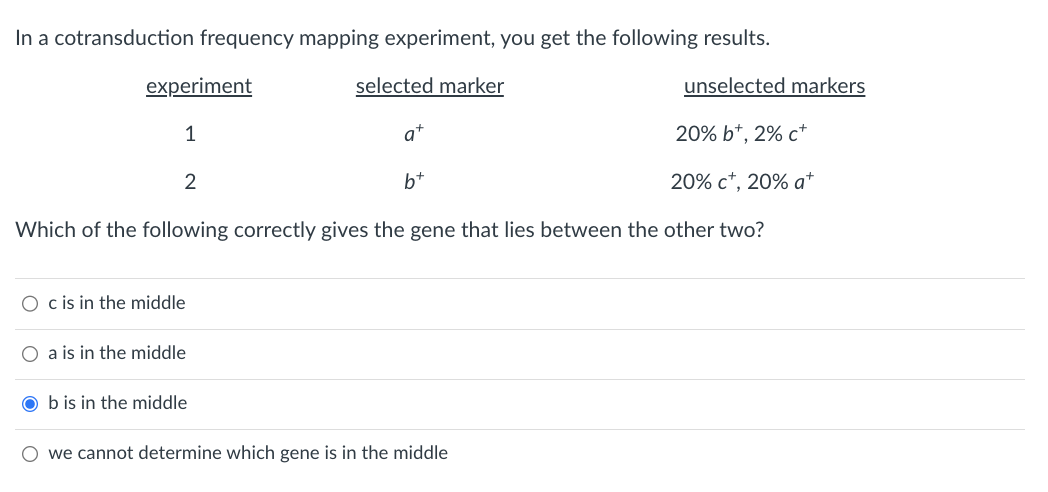1048x492 pixels.
Task: Click the 'c is in the middle' answer text
Action: [x=116, y=303]
